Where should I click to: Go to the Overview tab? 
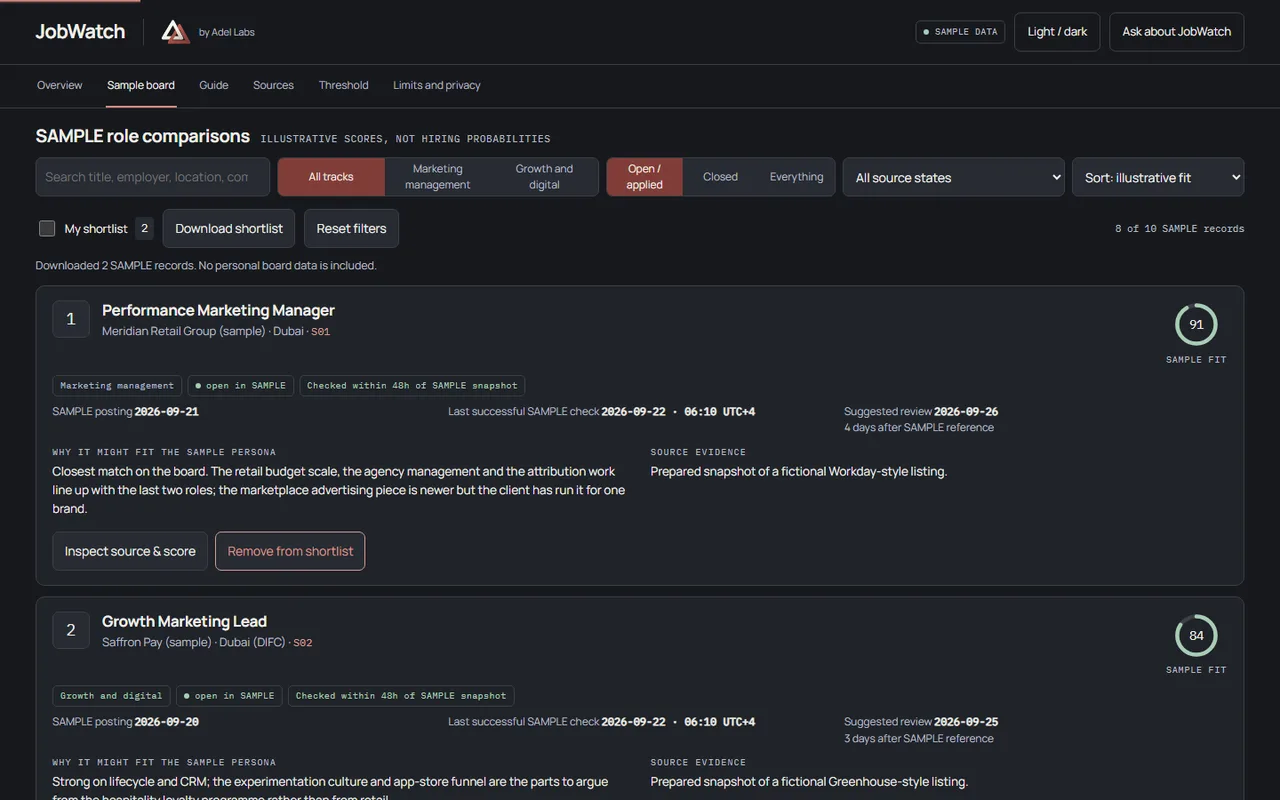coord(60,85)
